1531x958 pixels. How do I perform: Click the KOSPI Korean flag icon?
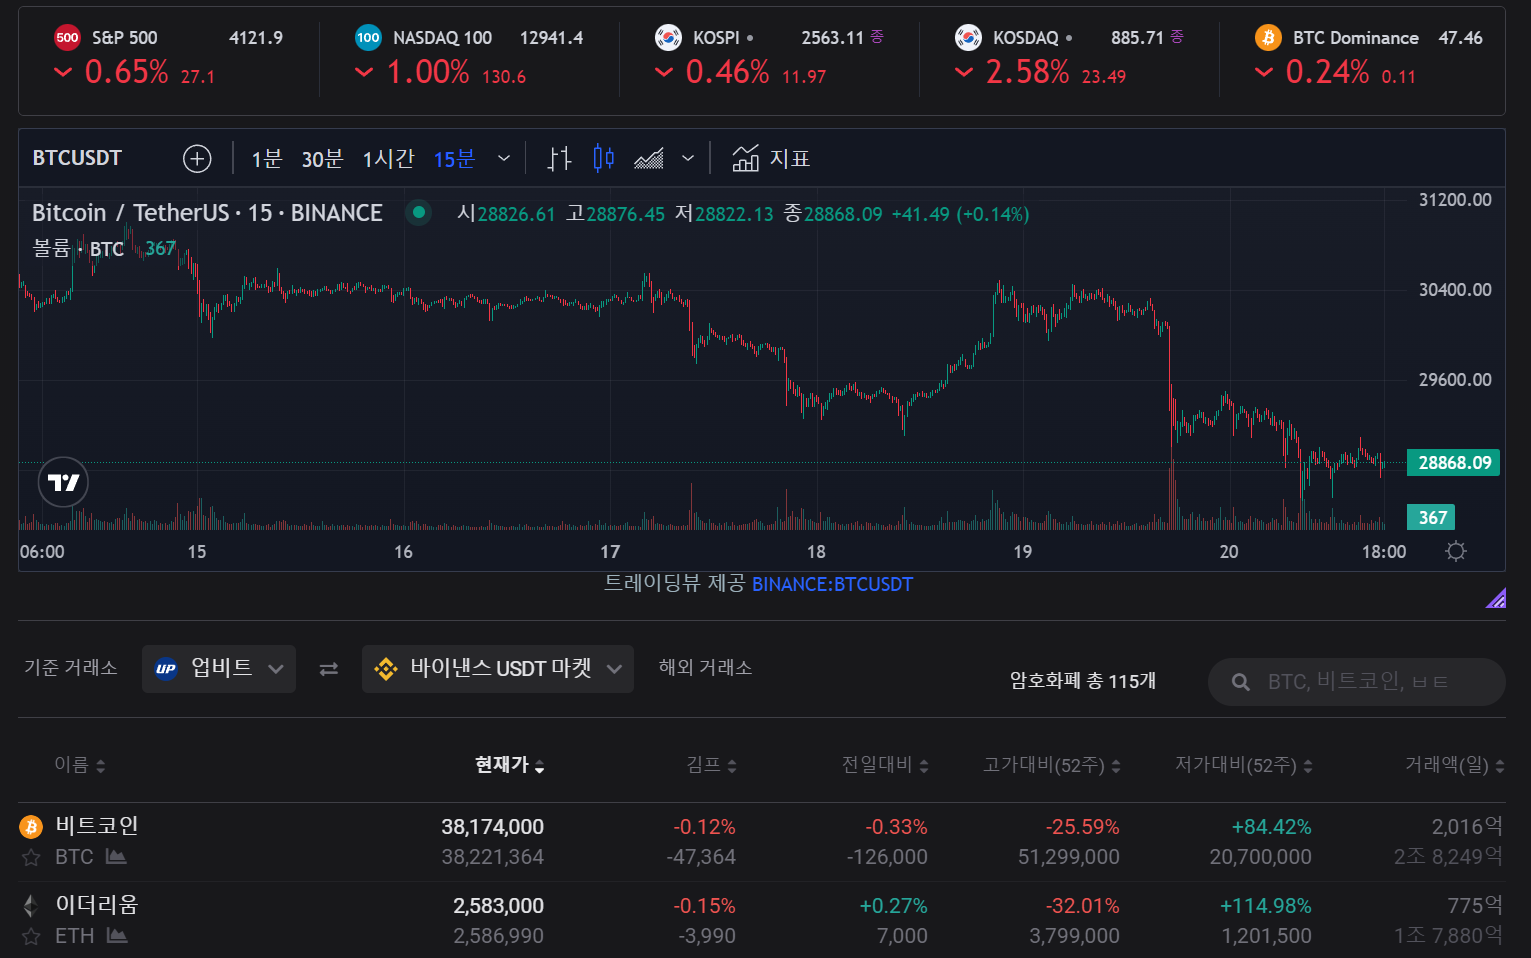[x=668, y=38]
